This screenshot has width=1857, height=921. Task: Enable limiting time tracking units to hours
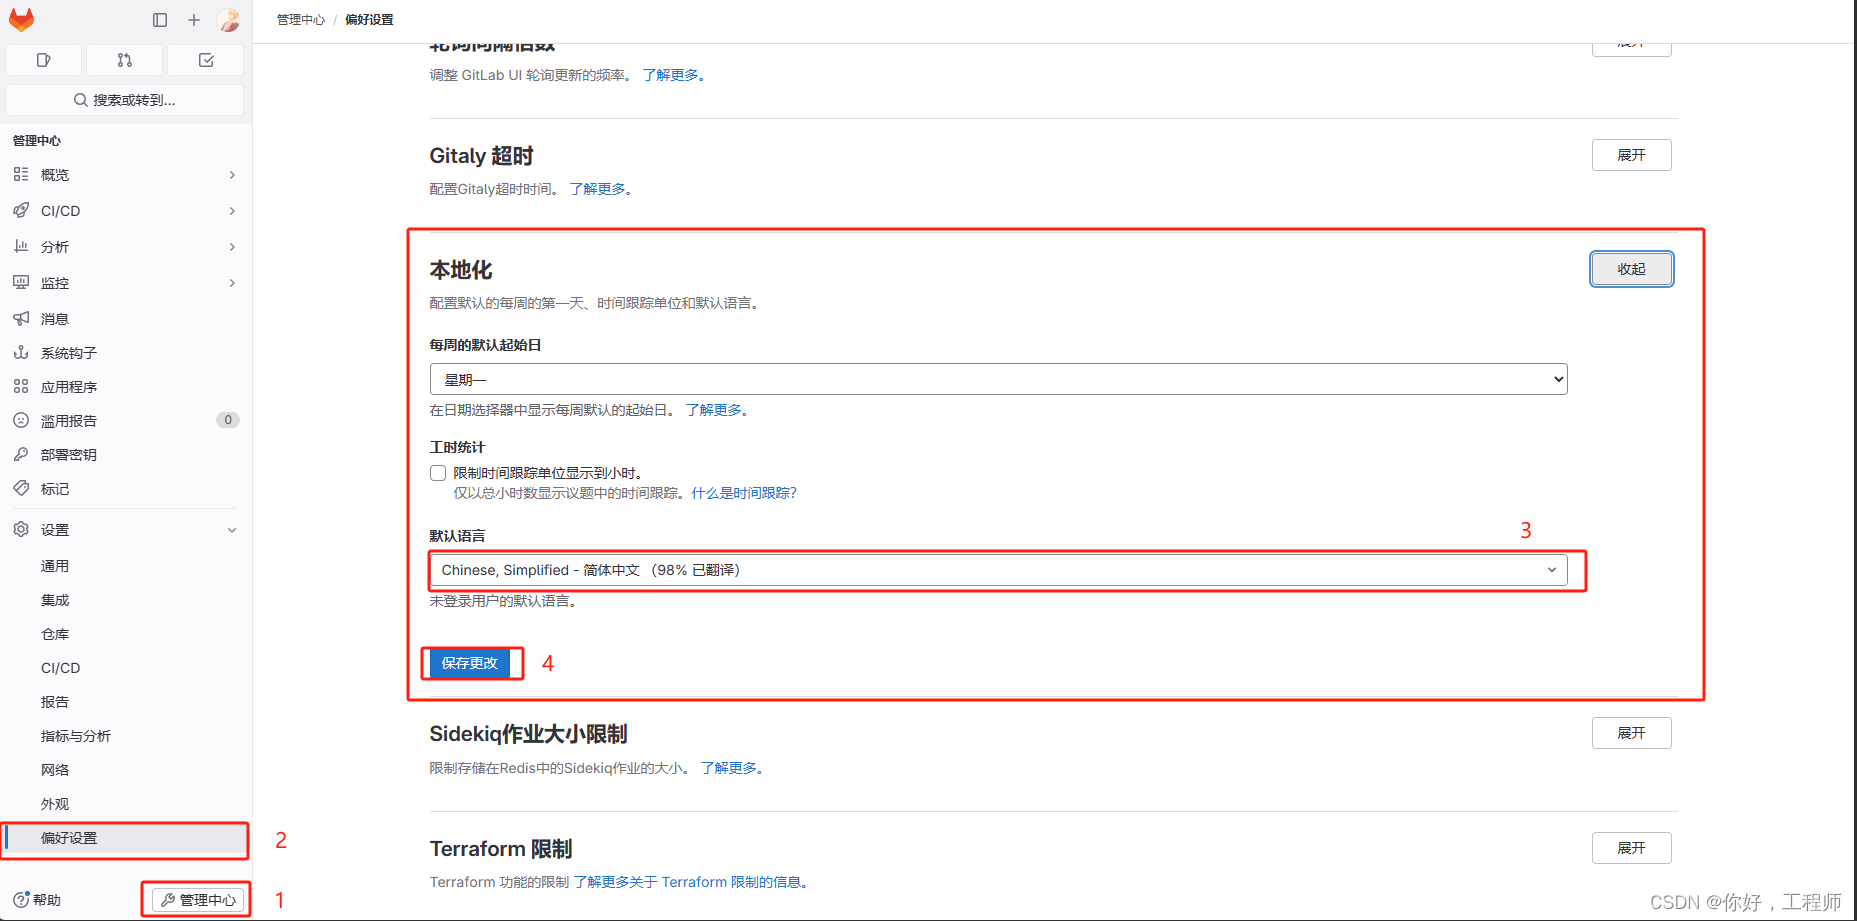[438, 473]
